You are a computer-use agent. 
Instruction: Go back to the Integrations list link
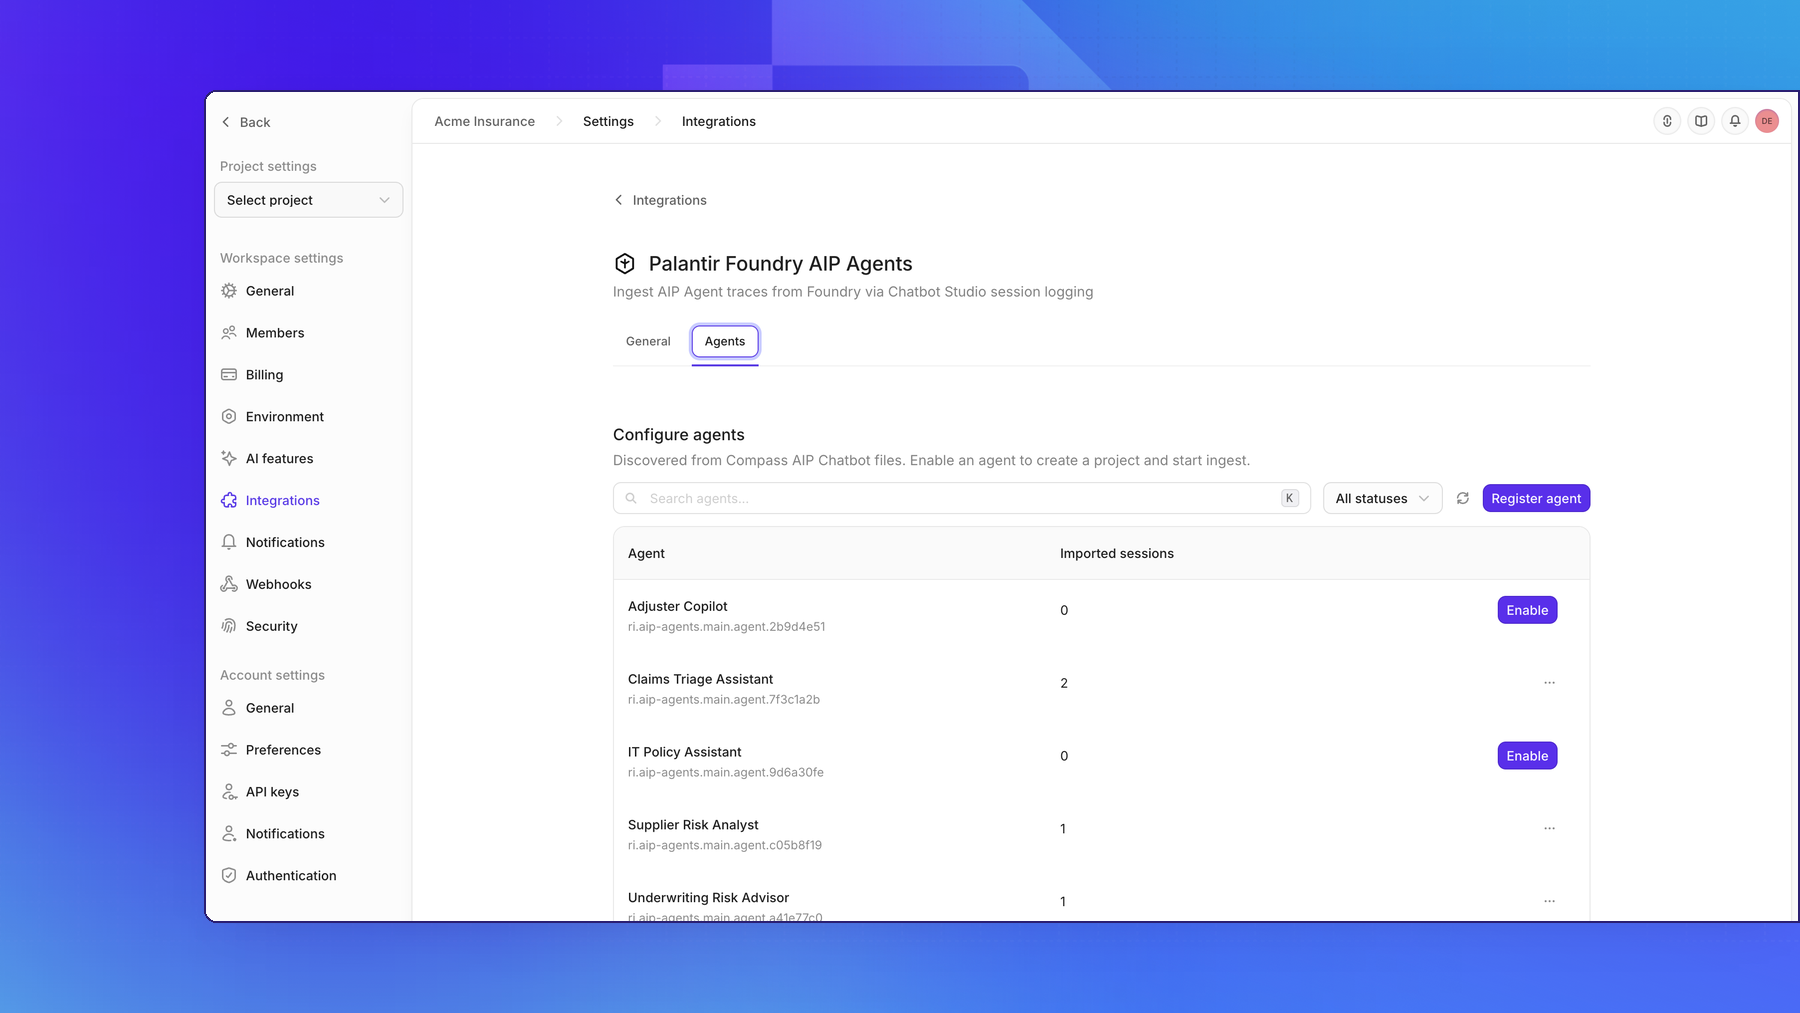[x=660, y=200]
